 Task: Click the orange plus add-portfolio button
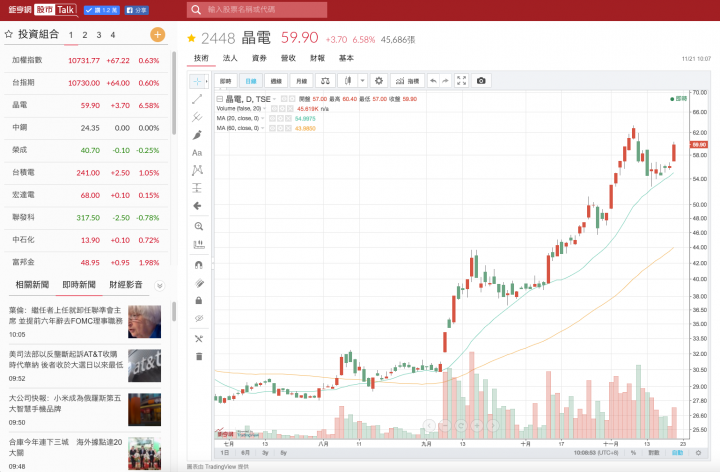tap(158, 34)
